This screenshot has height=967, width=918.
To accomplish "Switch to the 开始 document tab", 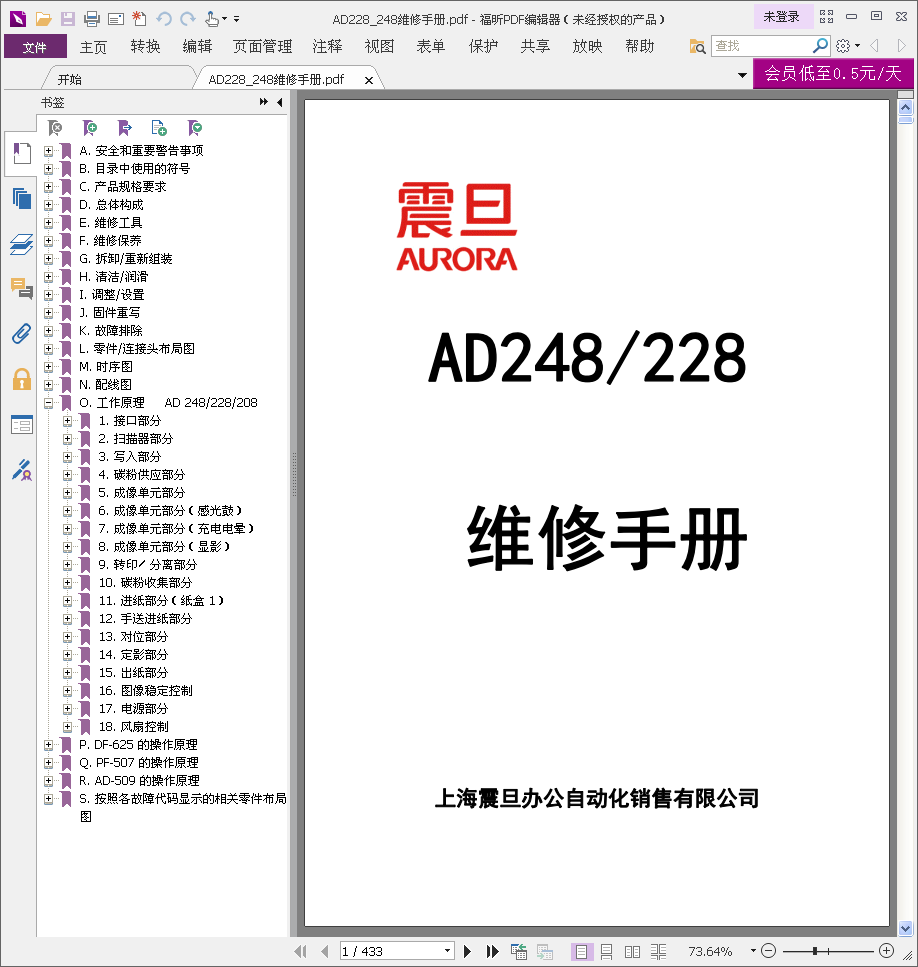I will point(70,79).
